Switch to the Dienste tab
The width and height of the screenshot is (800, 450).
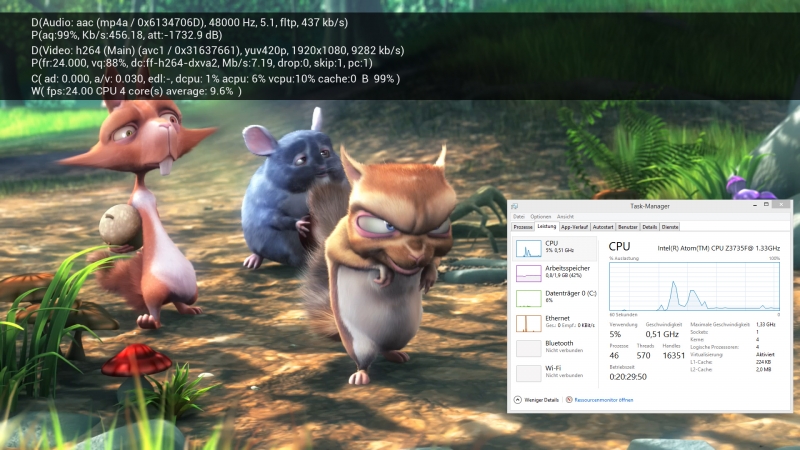click(x=670, y=227)
